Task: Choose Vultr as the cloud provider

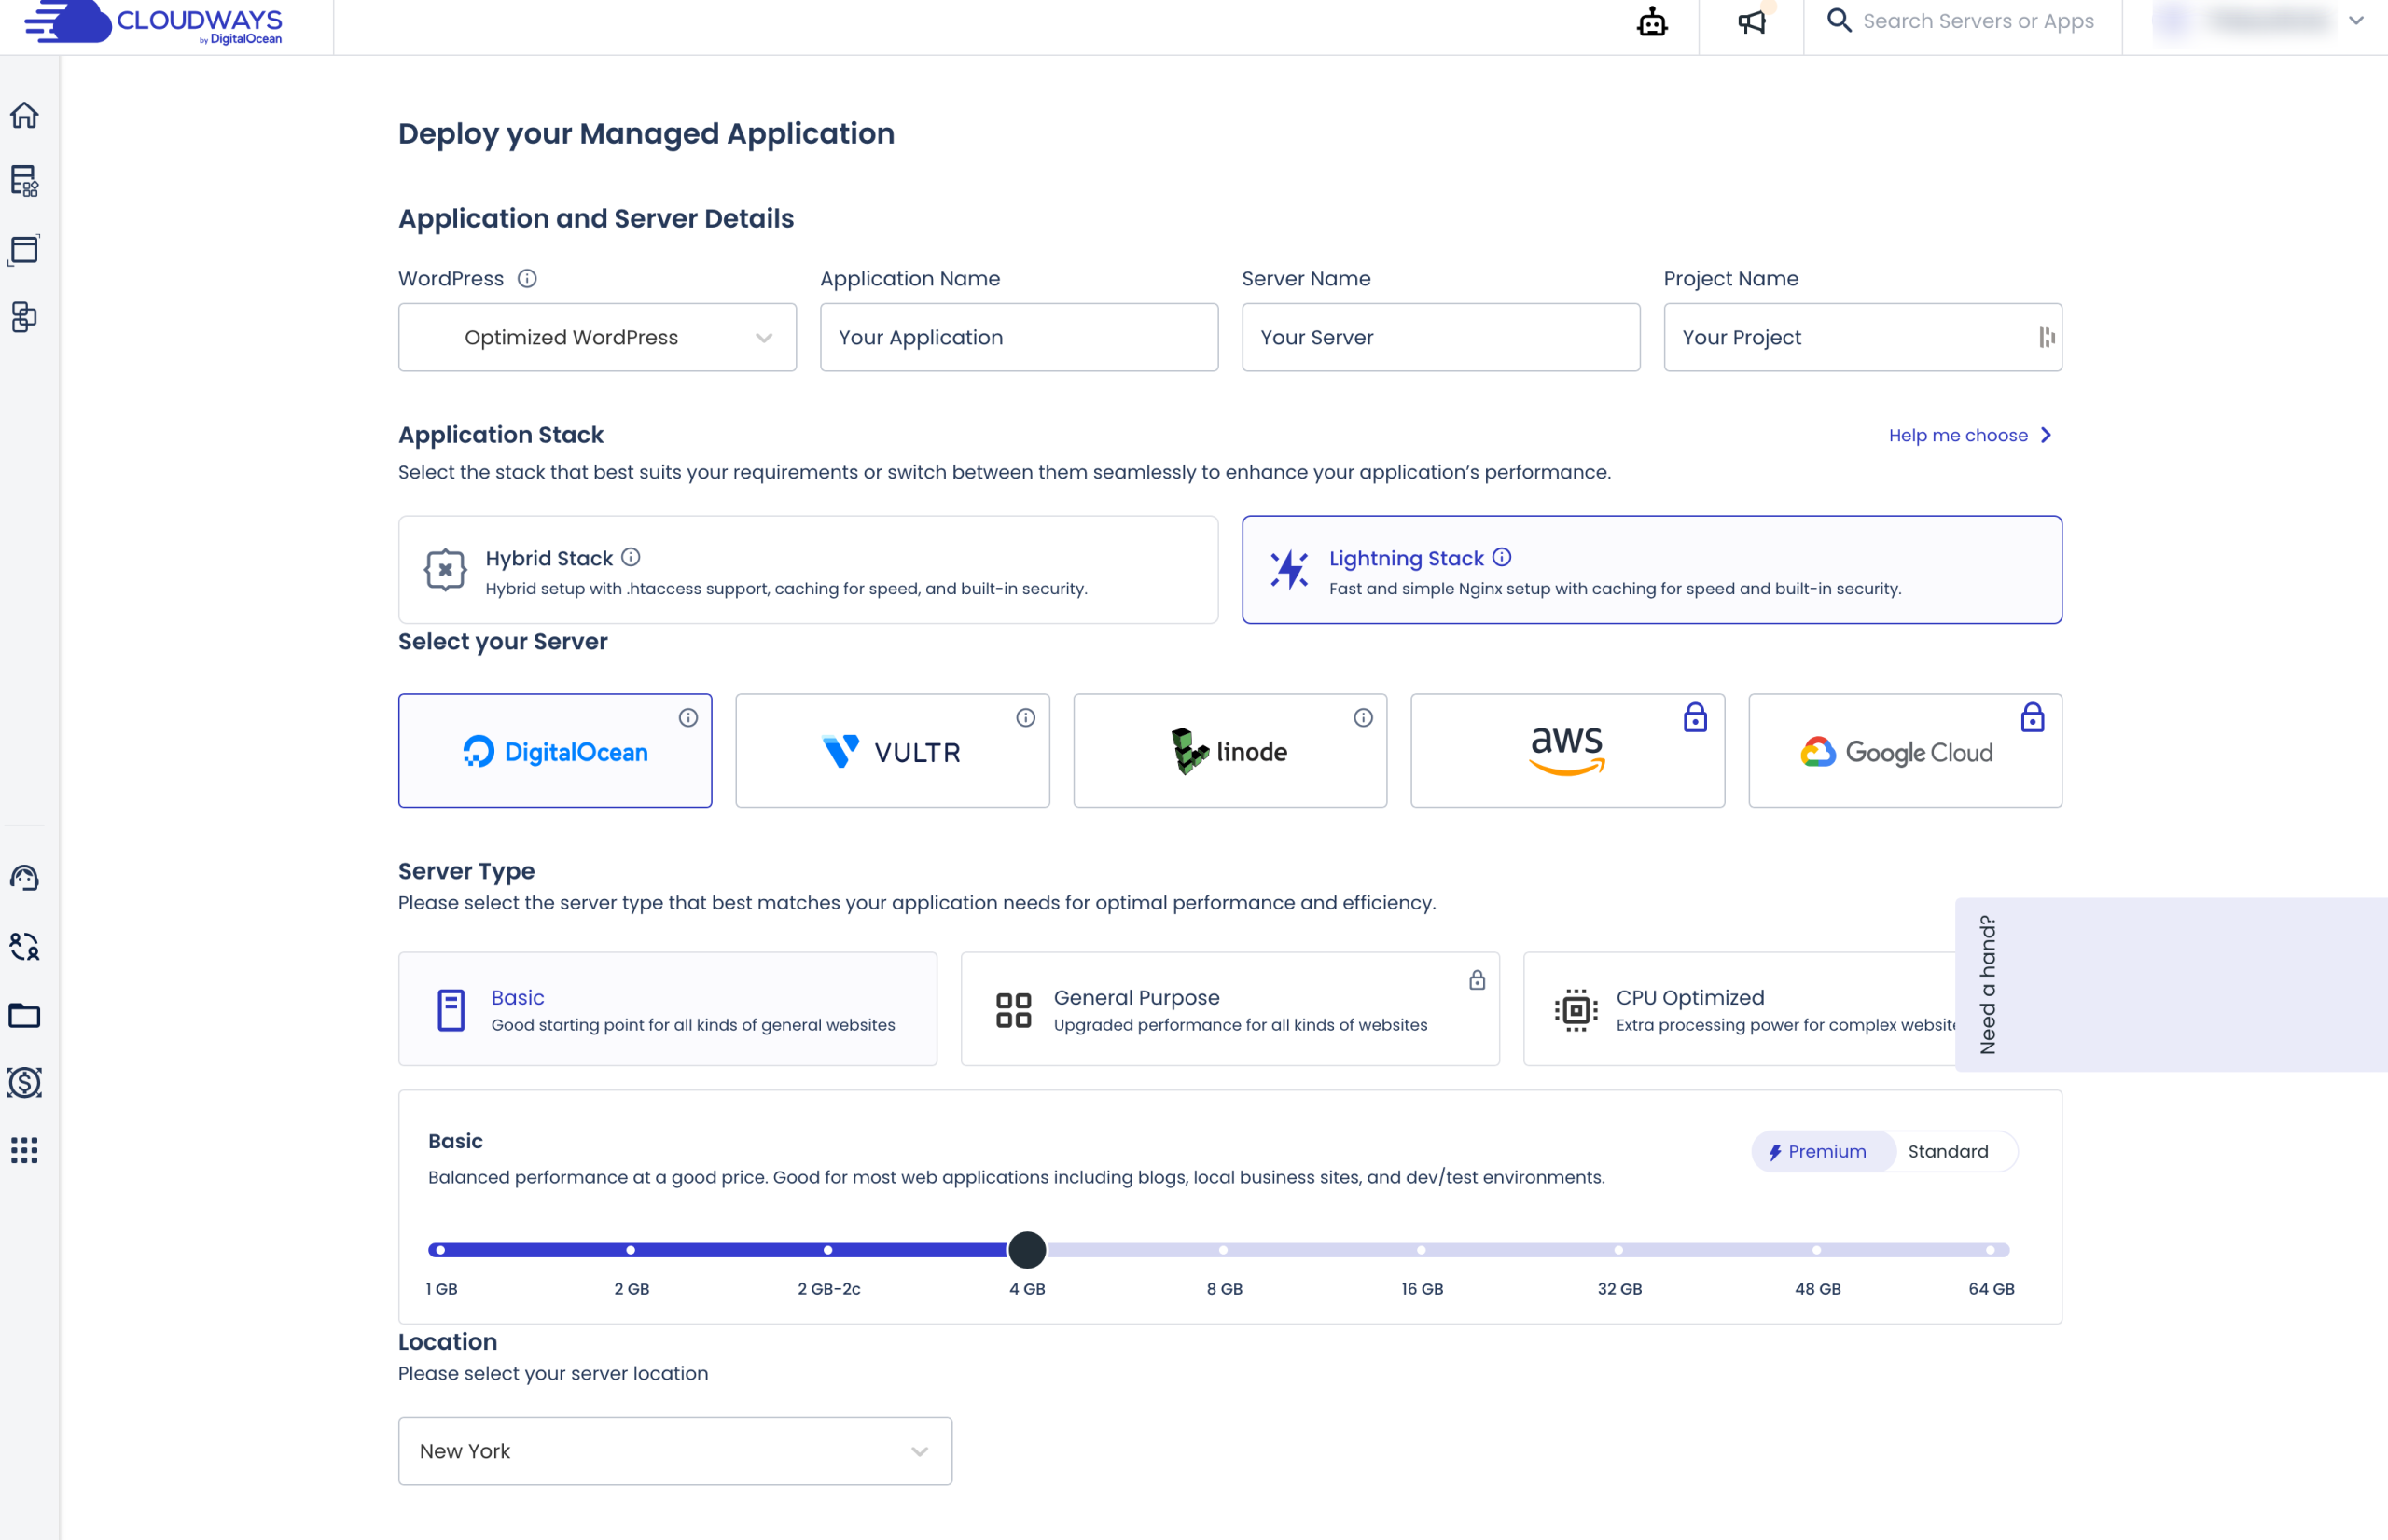Action: coord(892,750)
